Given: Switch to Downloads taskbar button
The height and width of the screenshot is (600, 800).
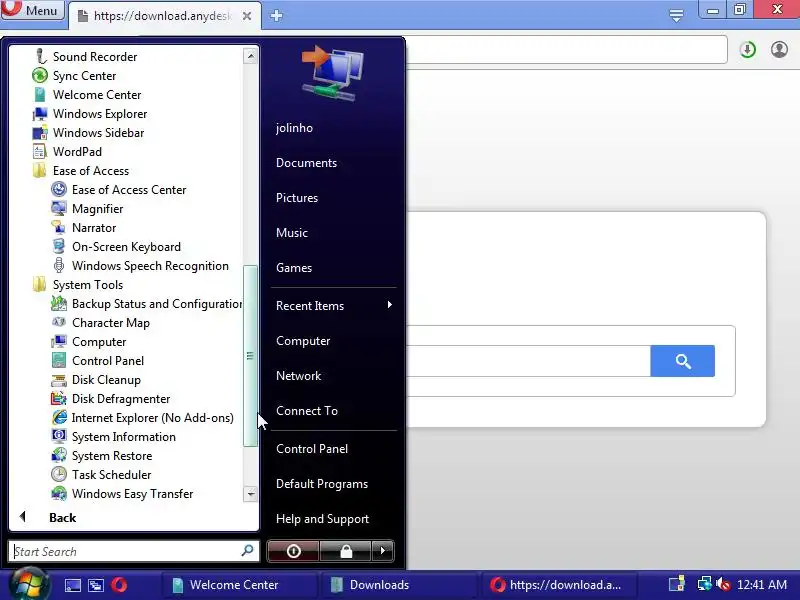Looking at the screenshot, I should pyautogui.click(x=397, y=585).
